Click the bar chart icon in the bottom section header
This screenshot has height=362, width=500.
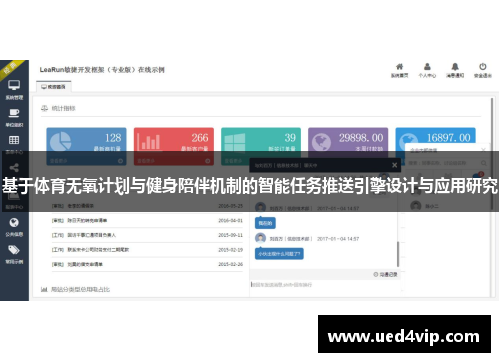click(x=44, y=289)
